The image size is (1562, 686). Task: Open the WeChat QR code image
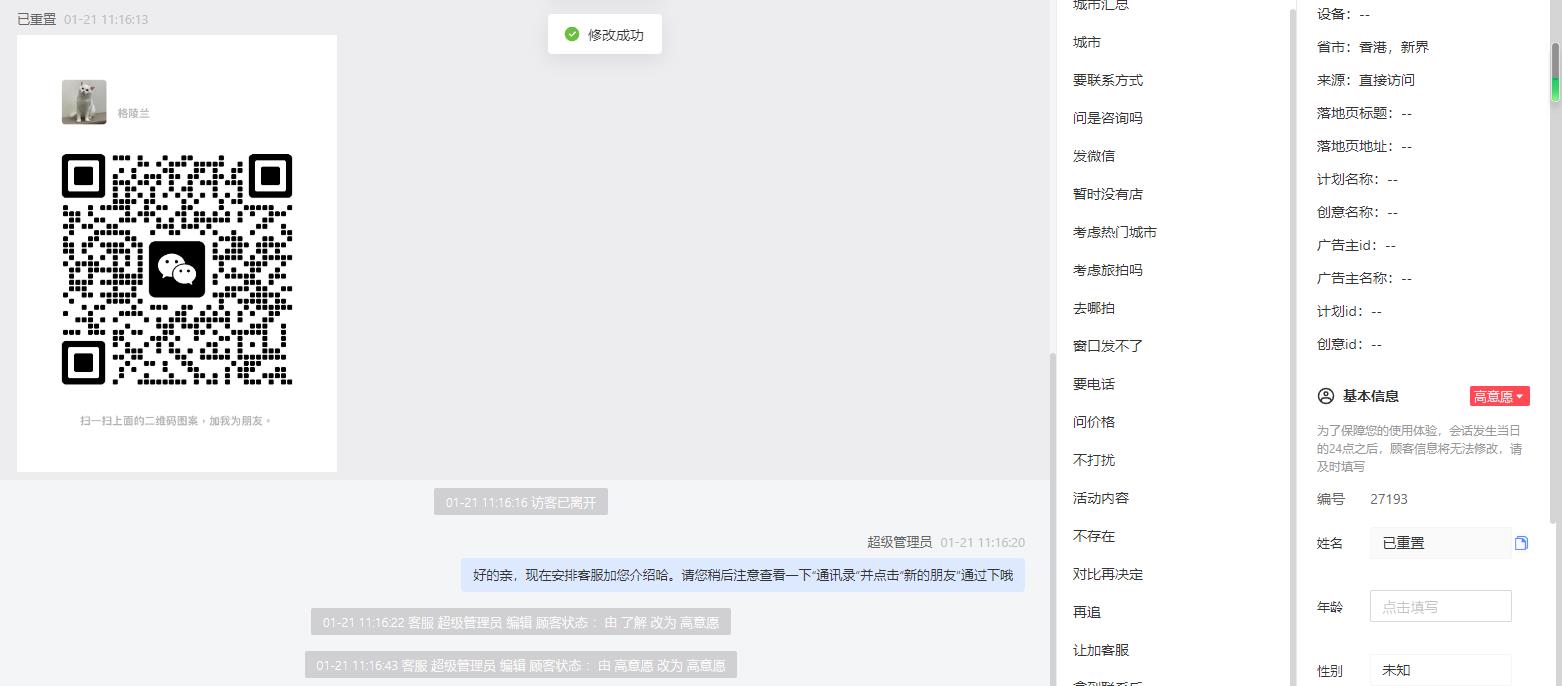(177, 269)
